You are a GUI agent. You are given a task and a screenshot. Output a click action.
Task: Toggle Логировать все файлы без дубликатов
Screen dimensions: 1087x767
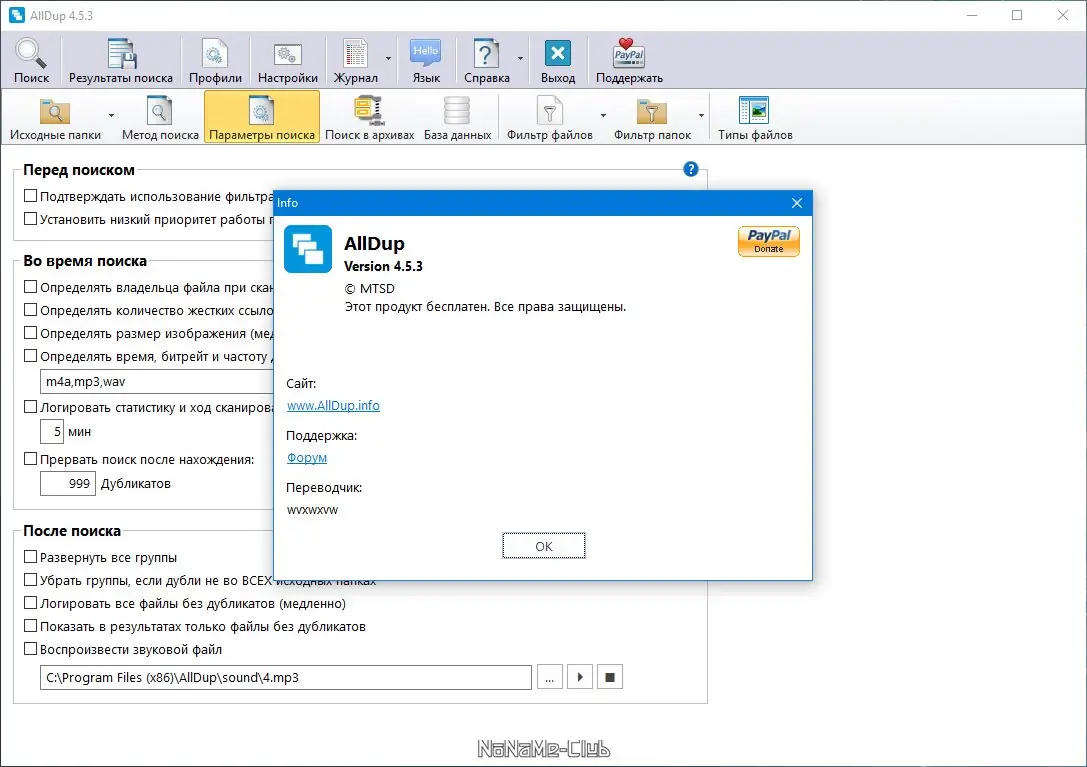[31, 602]
